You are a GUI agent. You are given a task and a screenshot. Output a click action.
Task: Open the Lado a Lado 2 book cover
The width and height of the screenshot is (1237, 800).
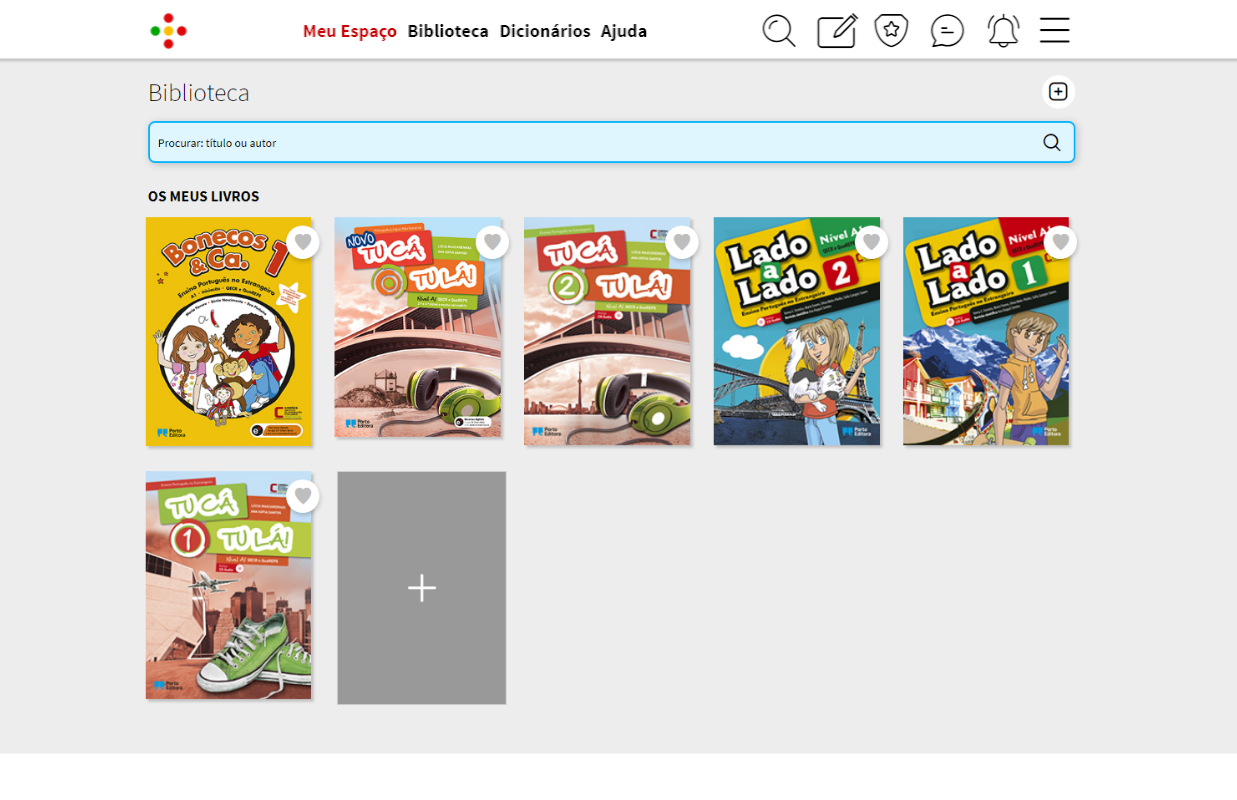797,331
